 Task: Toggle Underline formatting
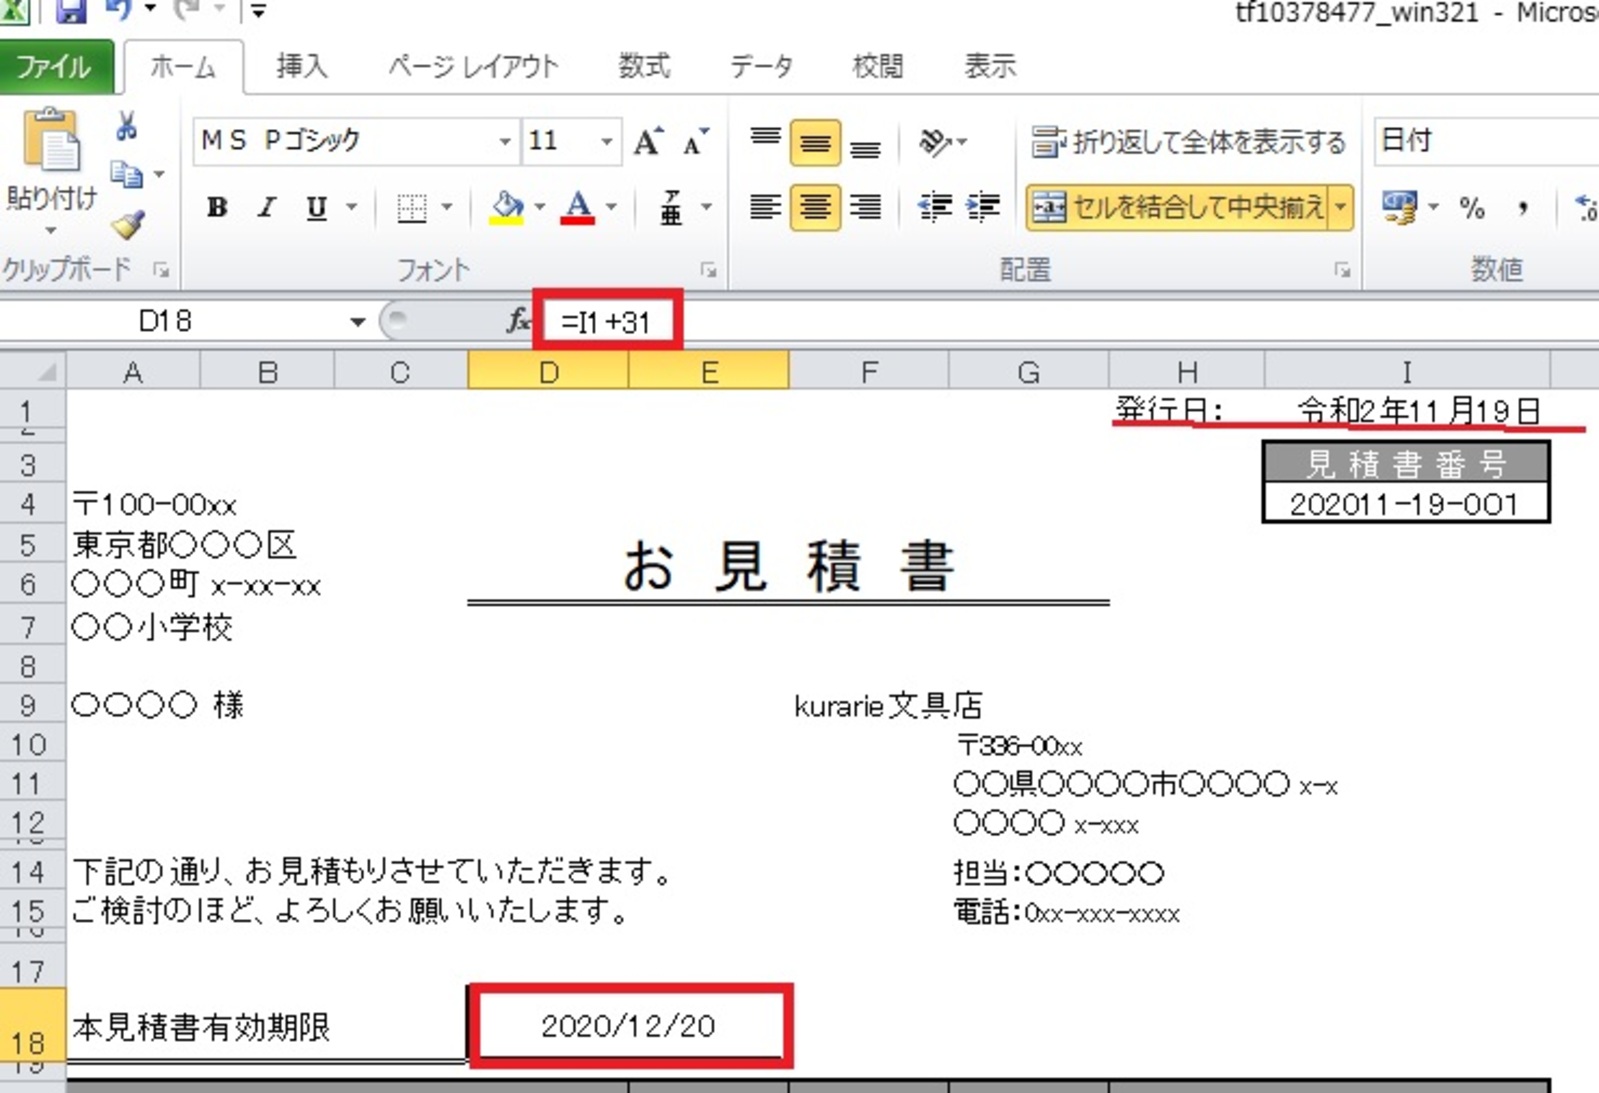[316, 208]
